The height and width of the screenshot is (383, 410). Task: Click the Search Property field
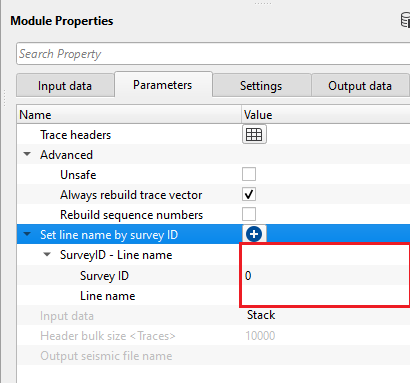pos(213,54)
